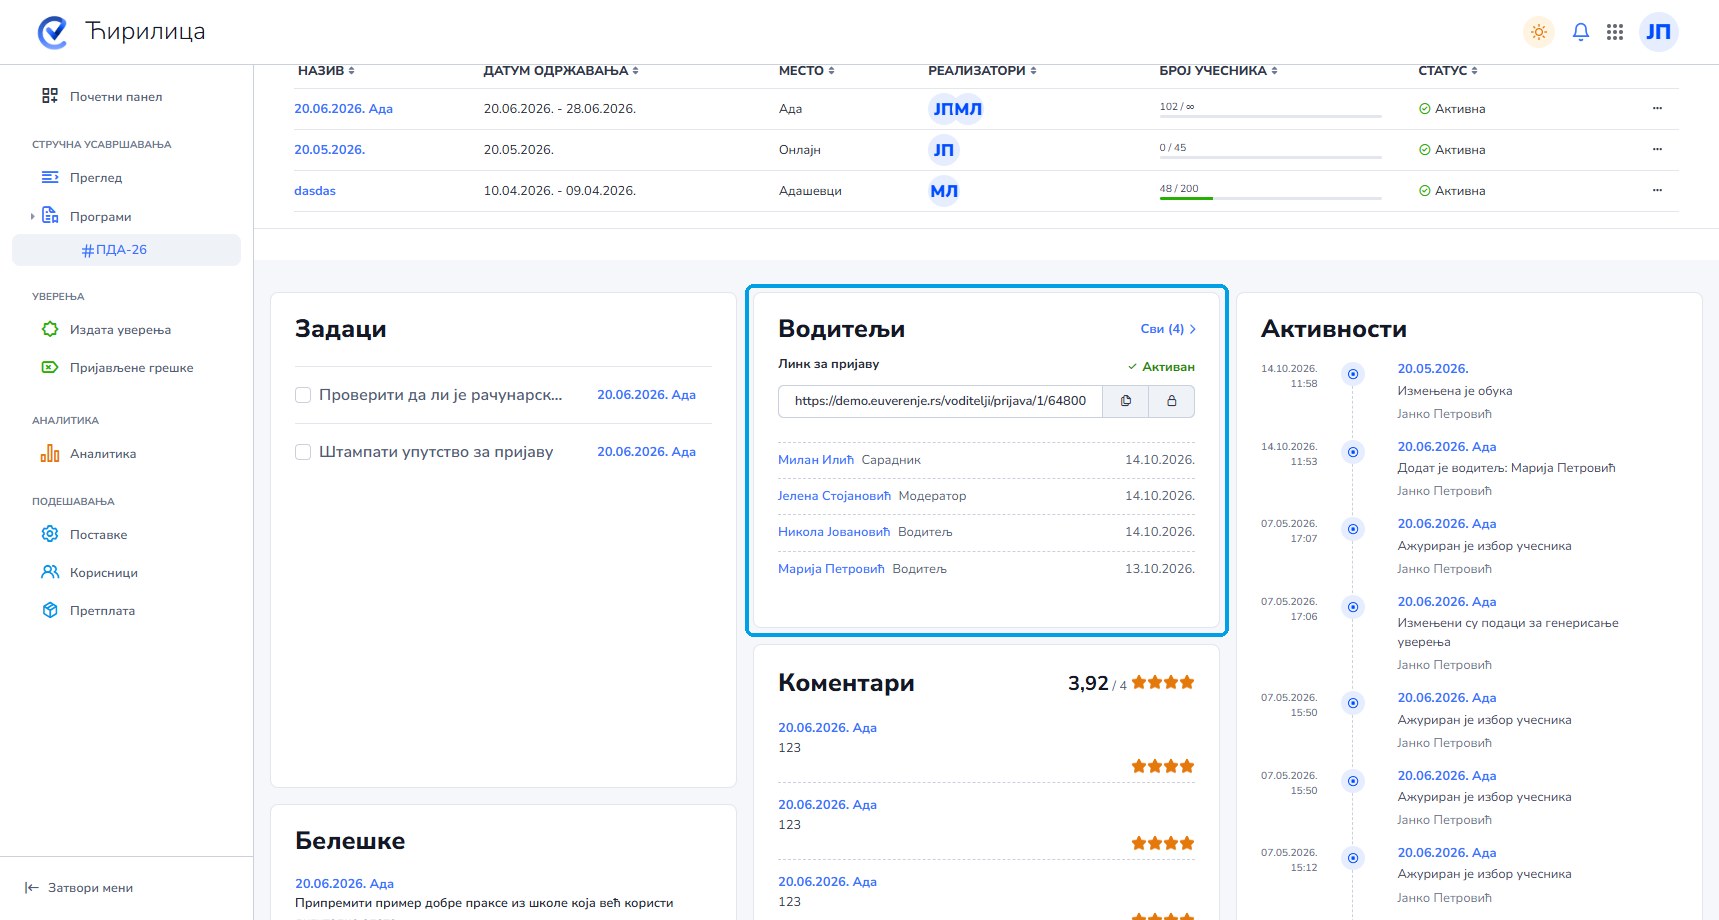This screenshot has width=1719, height=920.
Task: Show all hosts via Сви (4)
Action: coord(1168,329)
